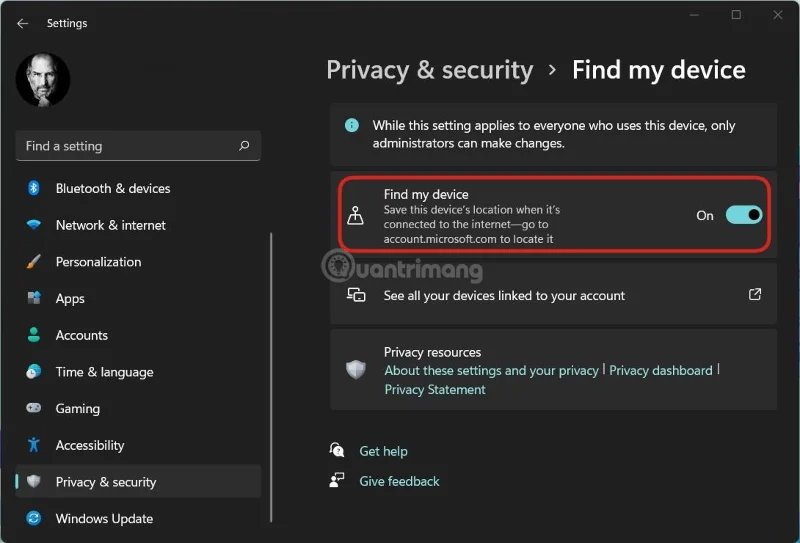800x543 pixels.
Task: Click the external link open icon
Action: [755, 294]
